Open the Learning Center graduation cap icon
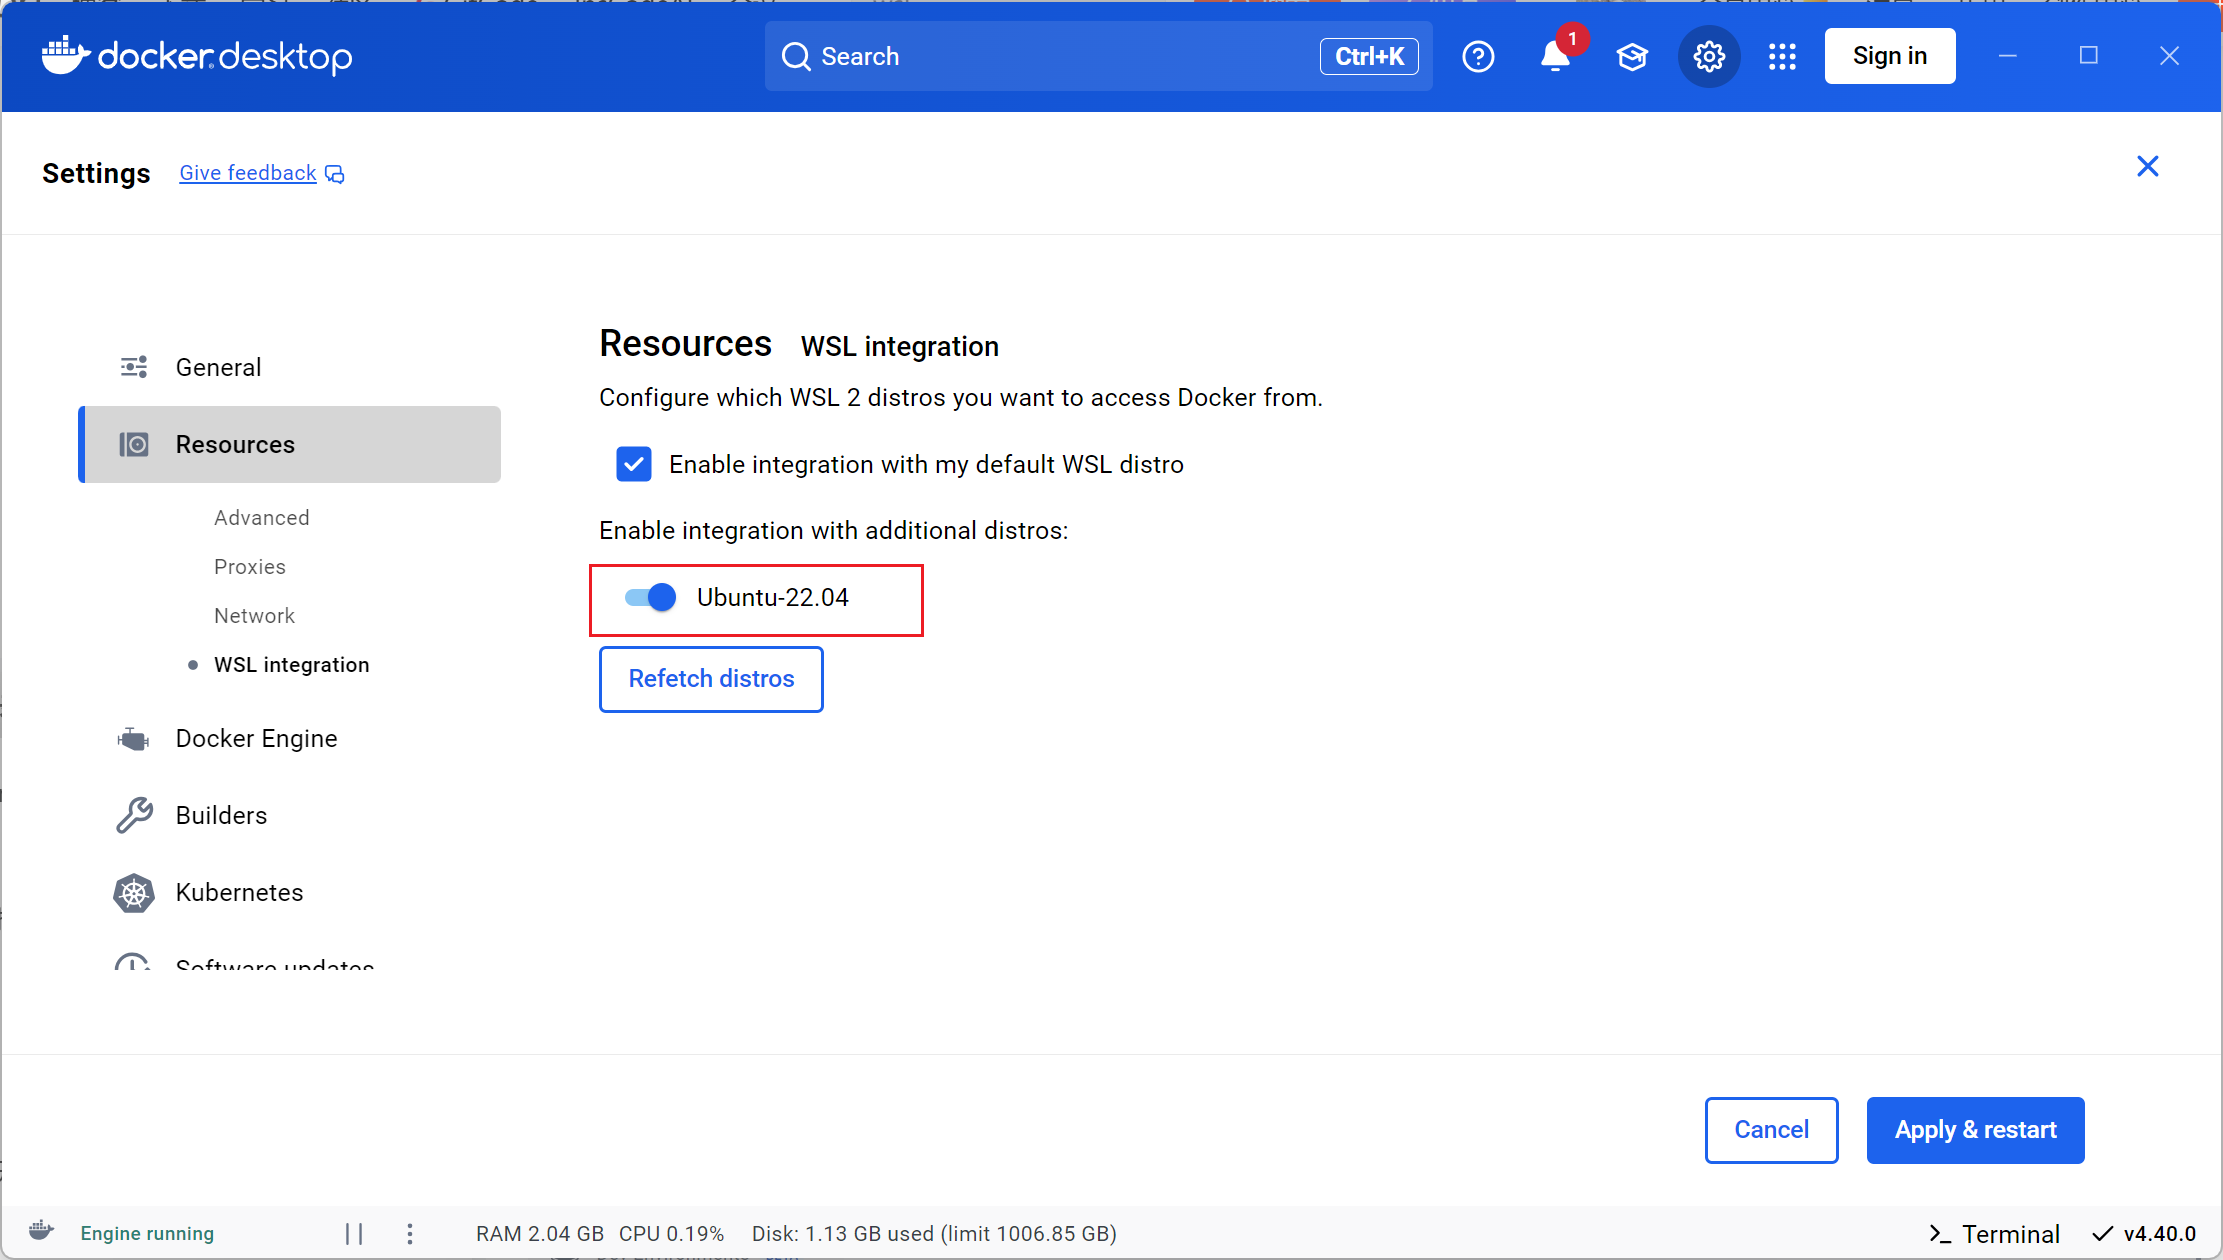 tap(1632, 56)
